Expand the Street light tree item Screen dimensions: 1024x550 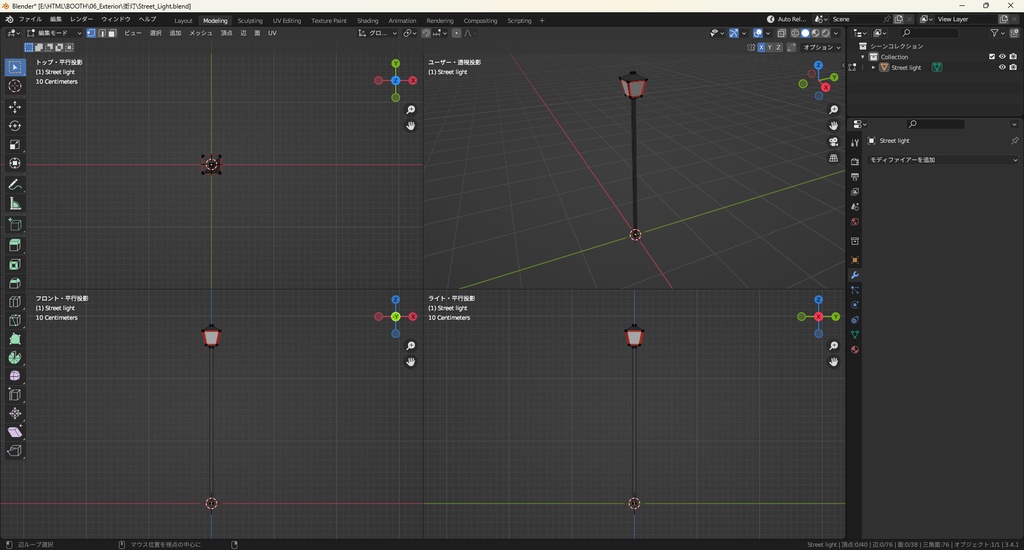tap(873, 68)
